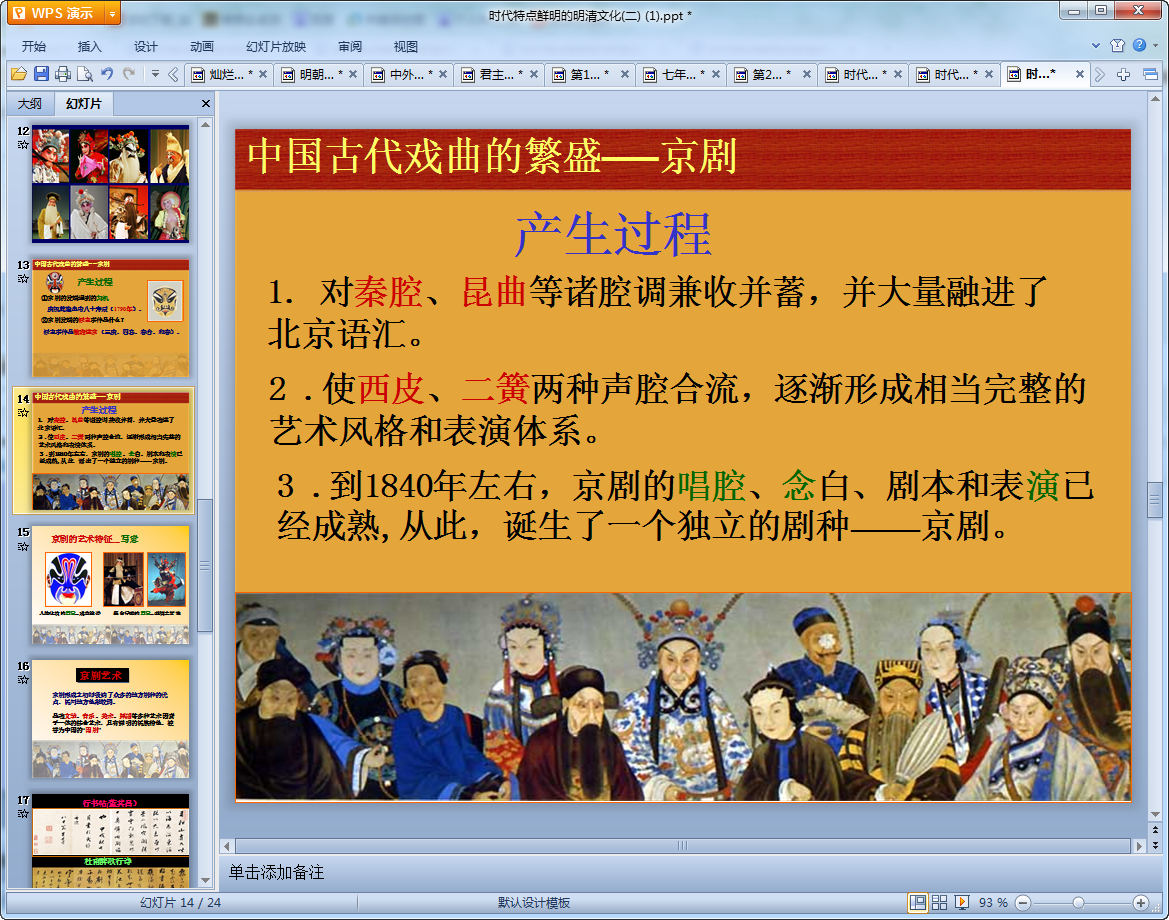Viewport: 1169px width, 920px height.
Task: Open the window list icon beside new-tab button
Action: click(1150, 75)
